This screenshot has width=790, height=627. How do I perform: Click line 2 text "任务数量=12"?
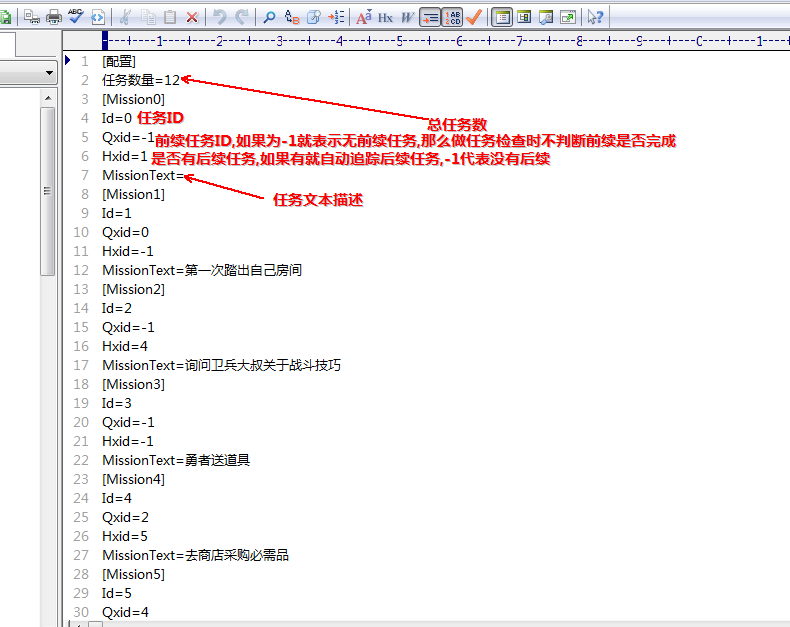[x=141, y=80]
